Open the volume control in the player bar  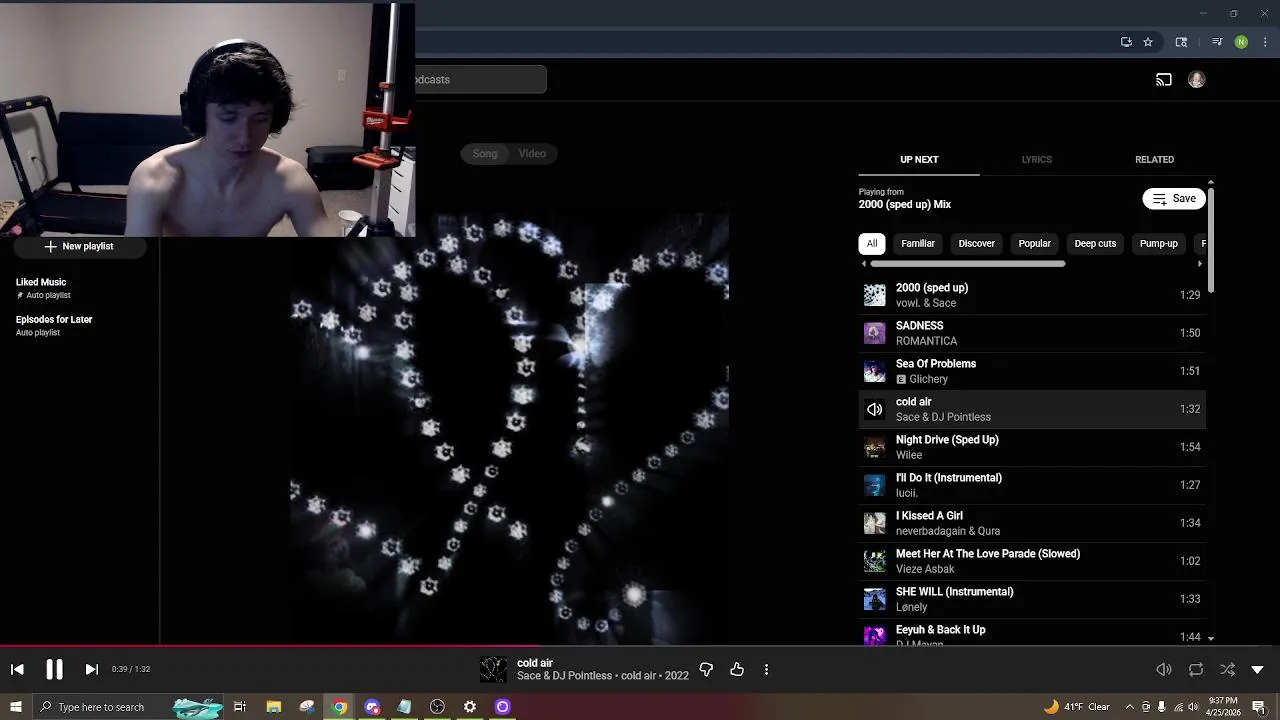pyautogui.click(x=1164, y=669)
